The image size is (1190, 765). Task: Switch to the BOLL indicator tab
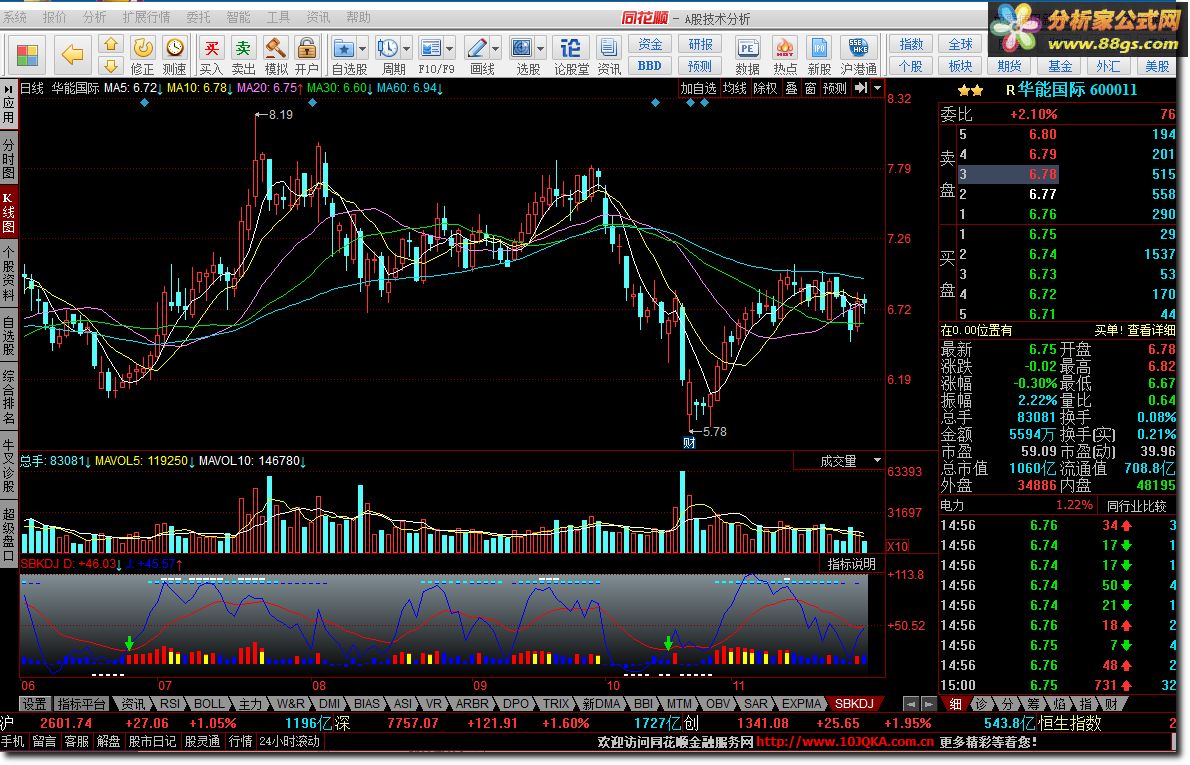pyautogui.click(x=209, y=704)
